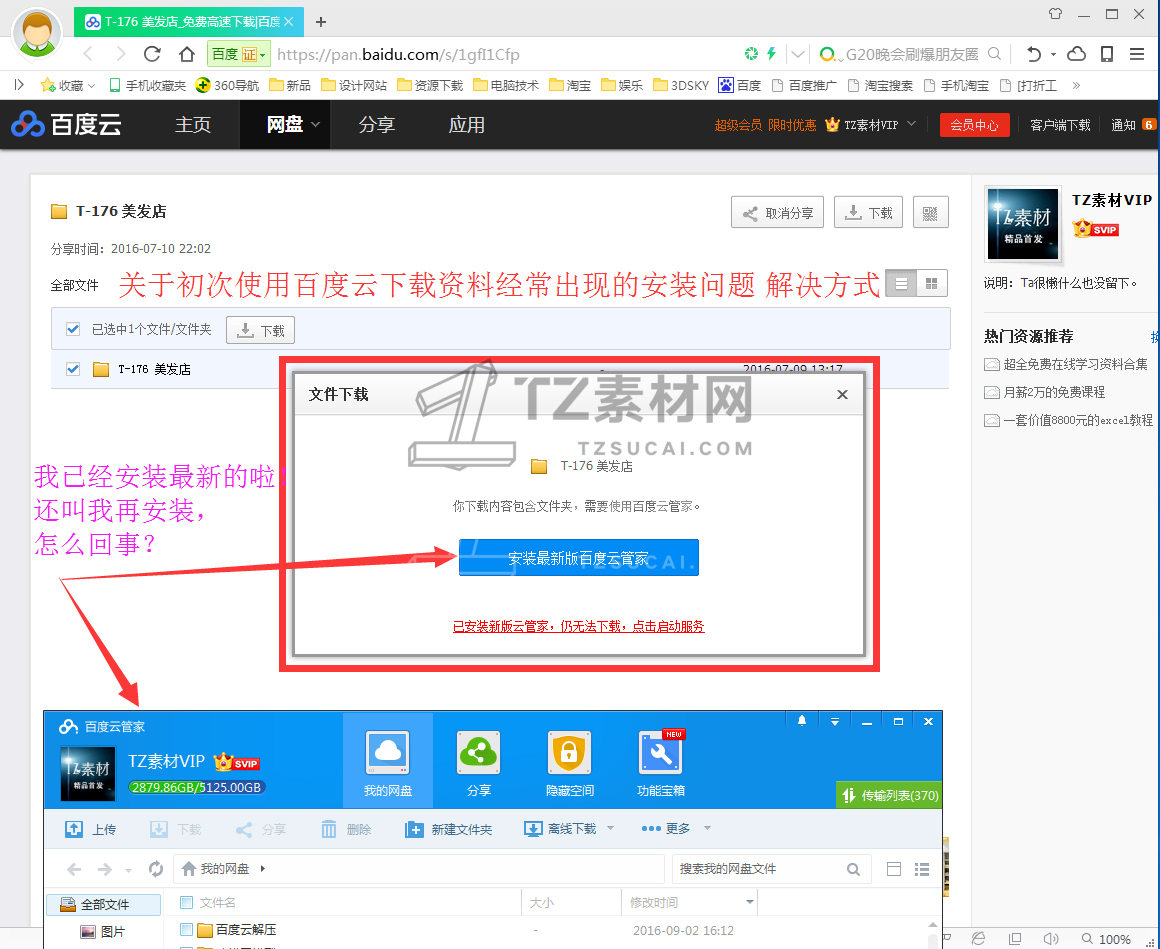The width and height of the screenshot is (1160, 949).
Task: Select 图片 in 百度云管家 sidebar
Action: (104, 932)
